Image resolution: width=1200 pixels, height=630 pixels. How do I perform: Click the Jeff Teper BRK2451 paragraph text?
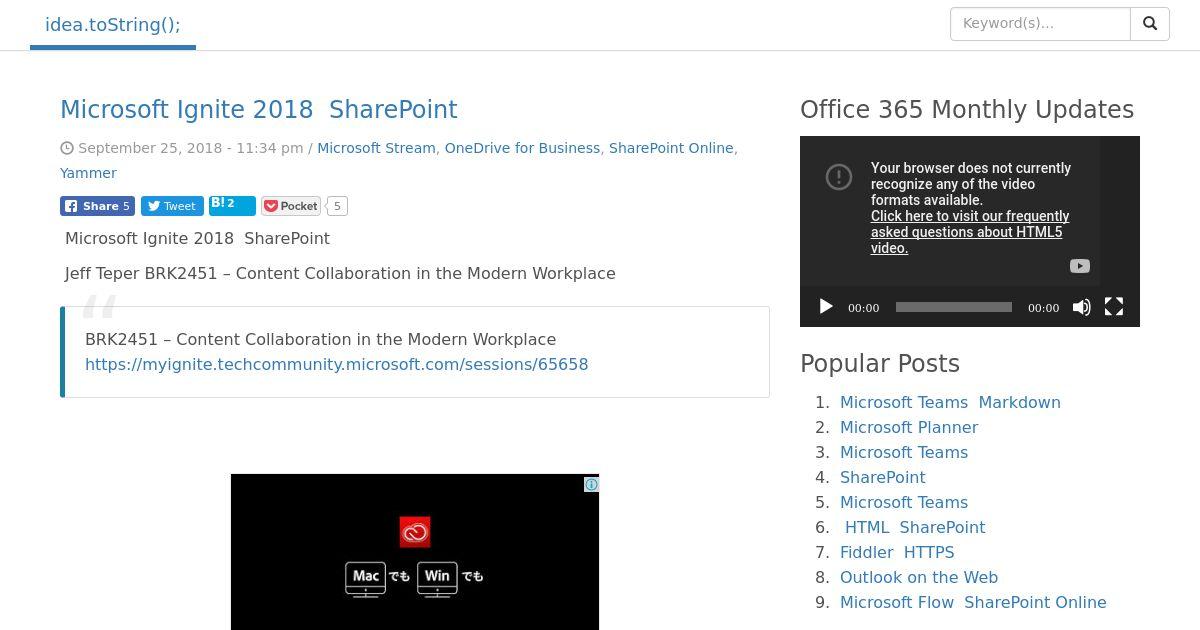coord(340,273)
